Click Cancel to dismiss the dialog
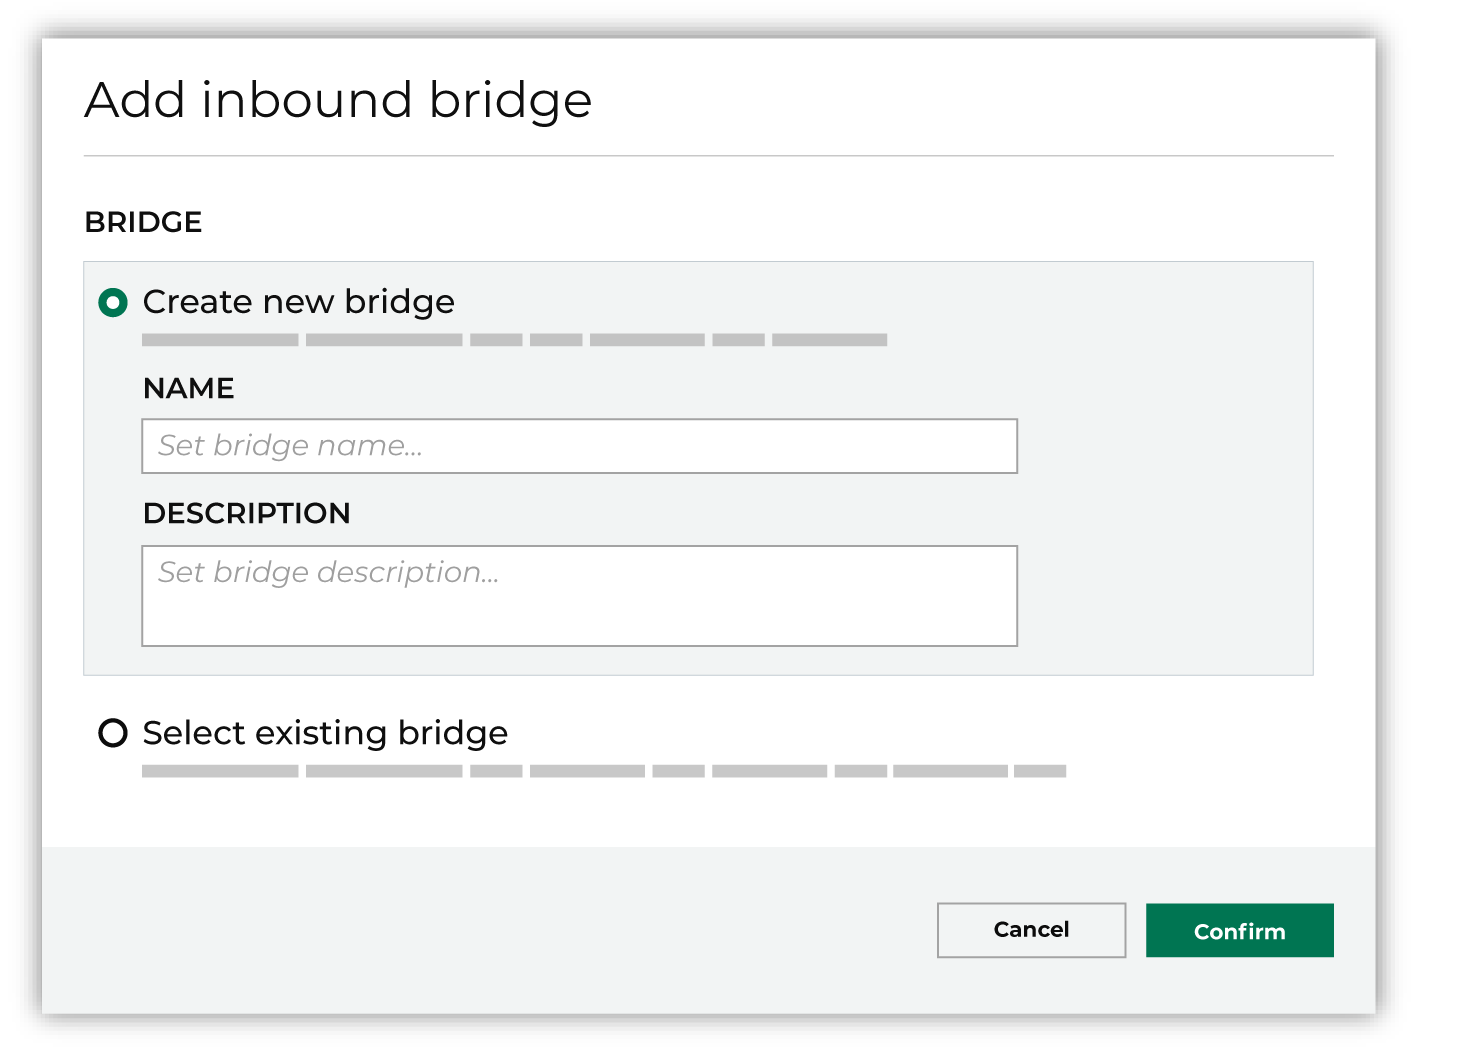This screenshot has width=1476, height=1056. coord(1031,930)
